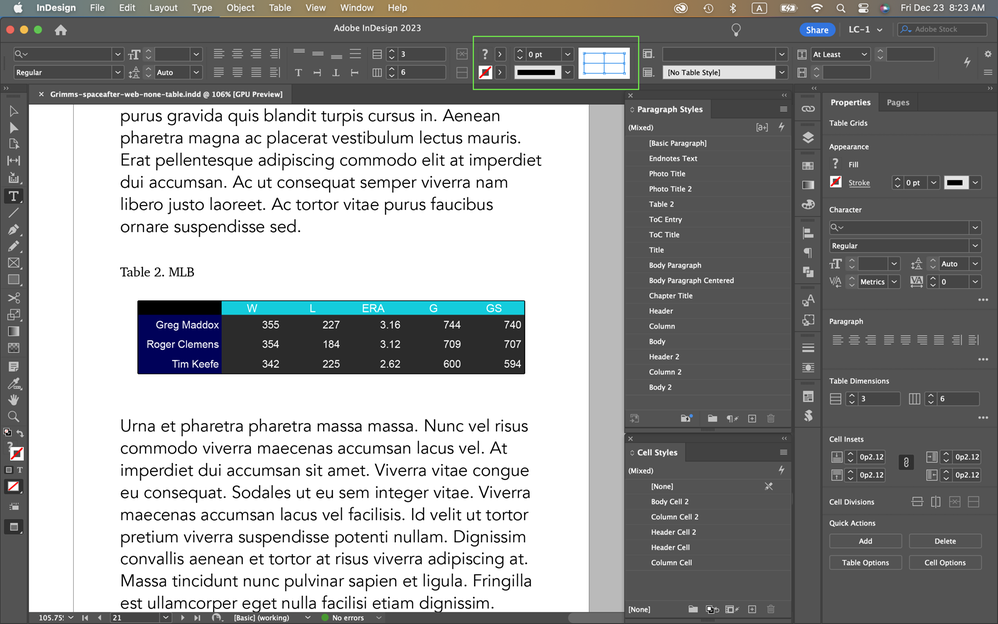This screenshot has height=624, width=998.
Task: Click black stroke type swatch in control bar
Action: click(x=537, y=73)
